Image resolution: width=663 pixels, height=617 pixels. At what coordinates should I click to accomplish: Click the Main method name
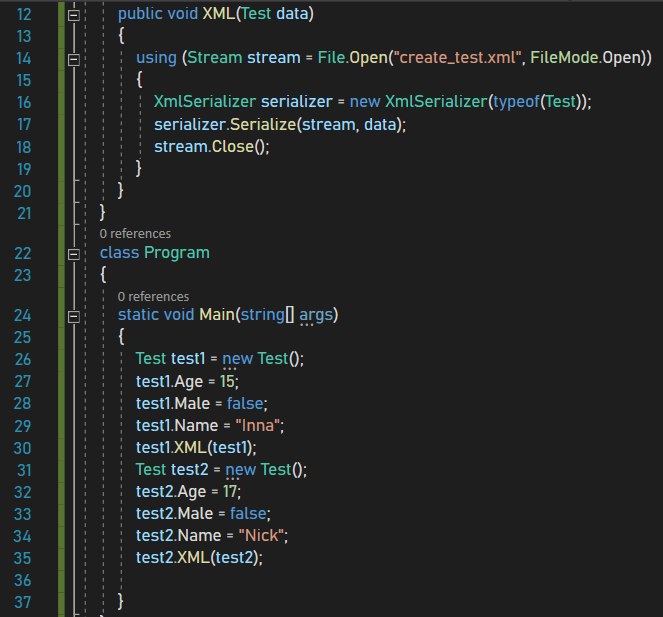coord(217,315)
